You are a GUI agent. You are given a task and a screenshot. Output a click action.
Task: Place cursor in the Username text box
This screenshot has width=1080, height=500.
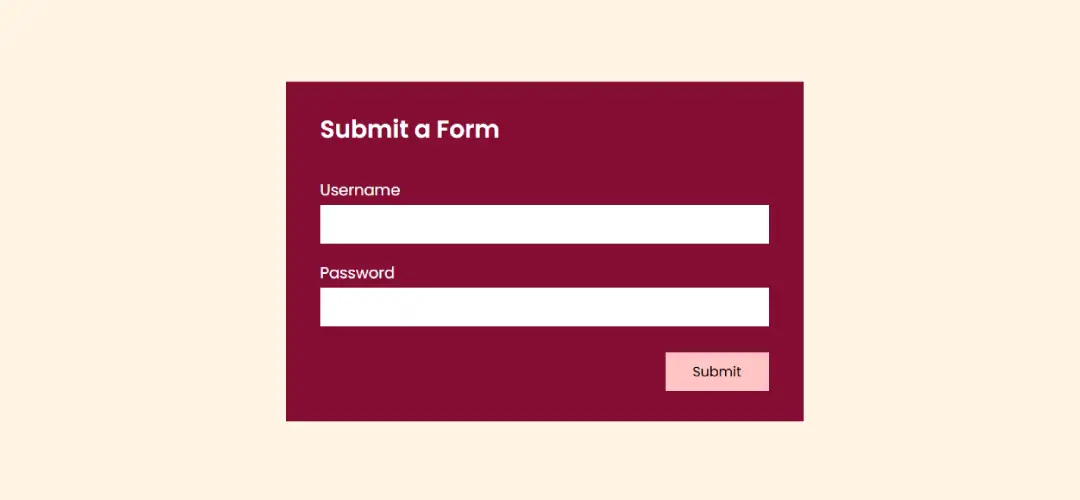click(544, 224)
